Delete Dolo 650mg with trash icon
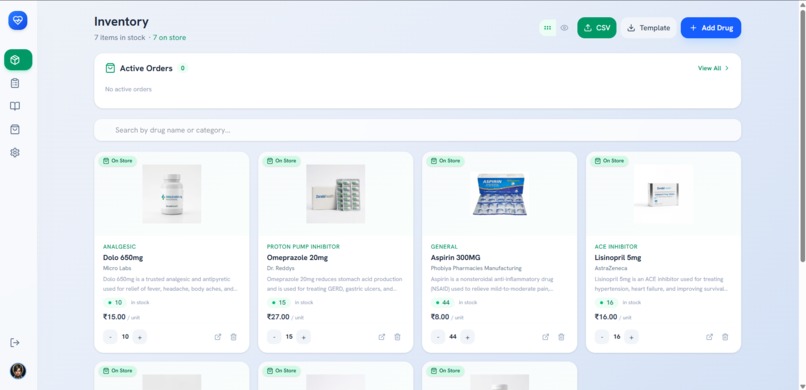 click(233, 337)
